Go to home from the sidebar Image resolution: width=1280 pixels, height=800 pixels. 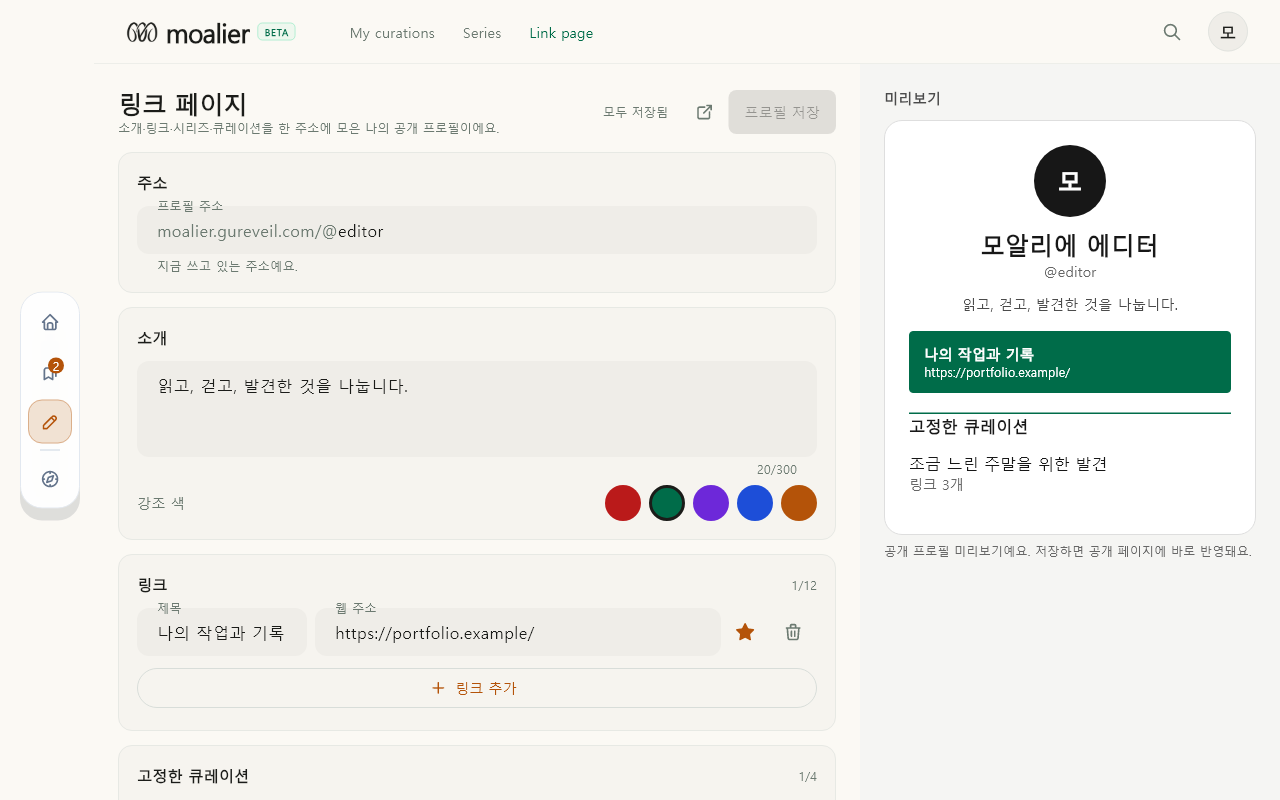(50, 322)
